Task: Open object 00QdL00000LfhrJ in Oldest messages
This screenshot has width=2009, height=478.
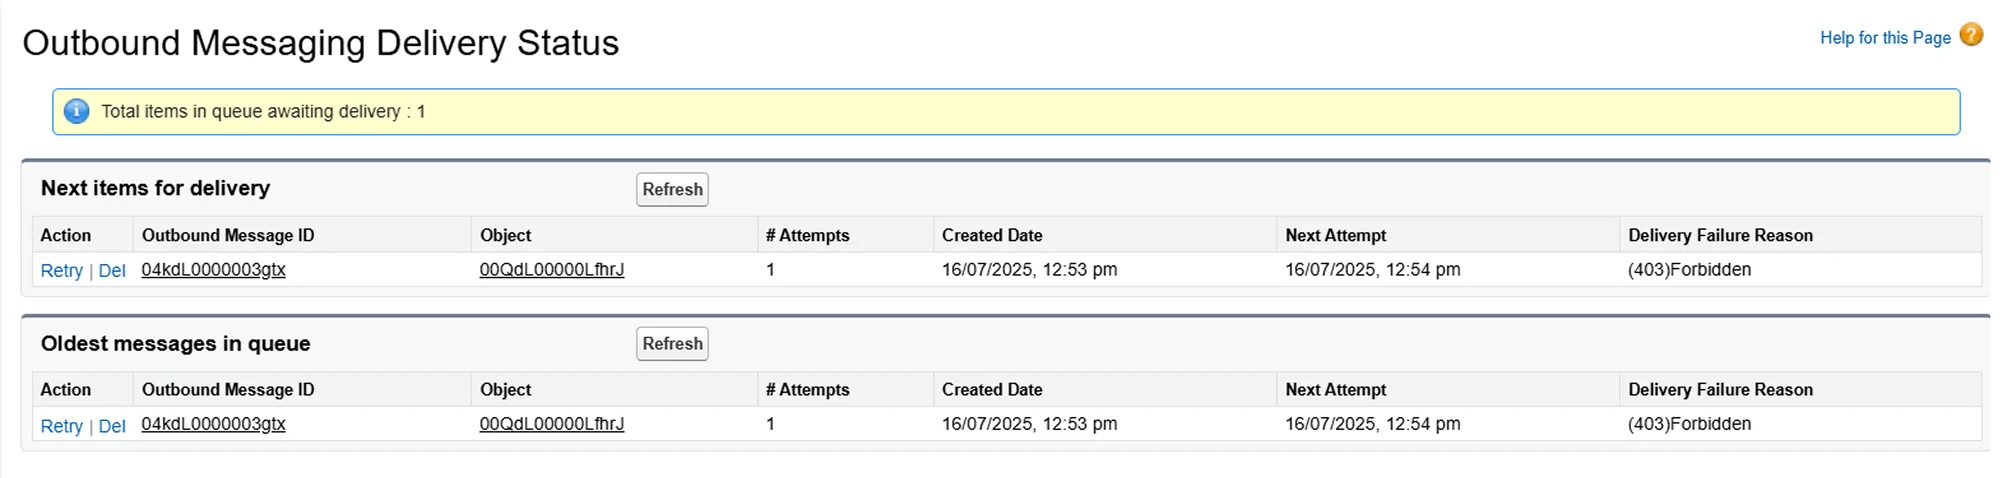Action: 551,424
